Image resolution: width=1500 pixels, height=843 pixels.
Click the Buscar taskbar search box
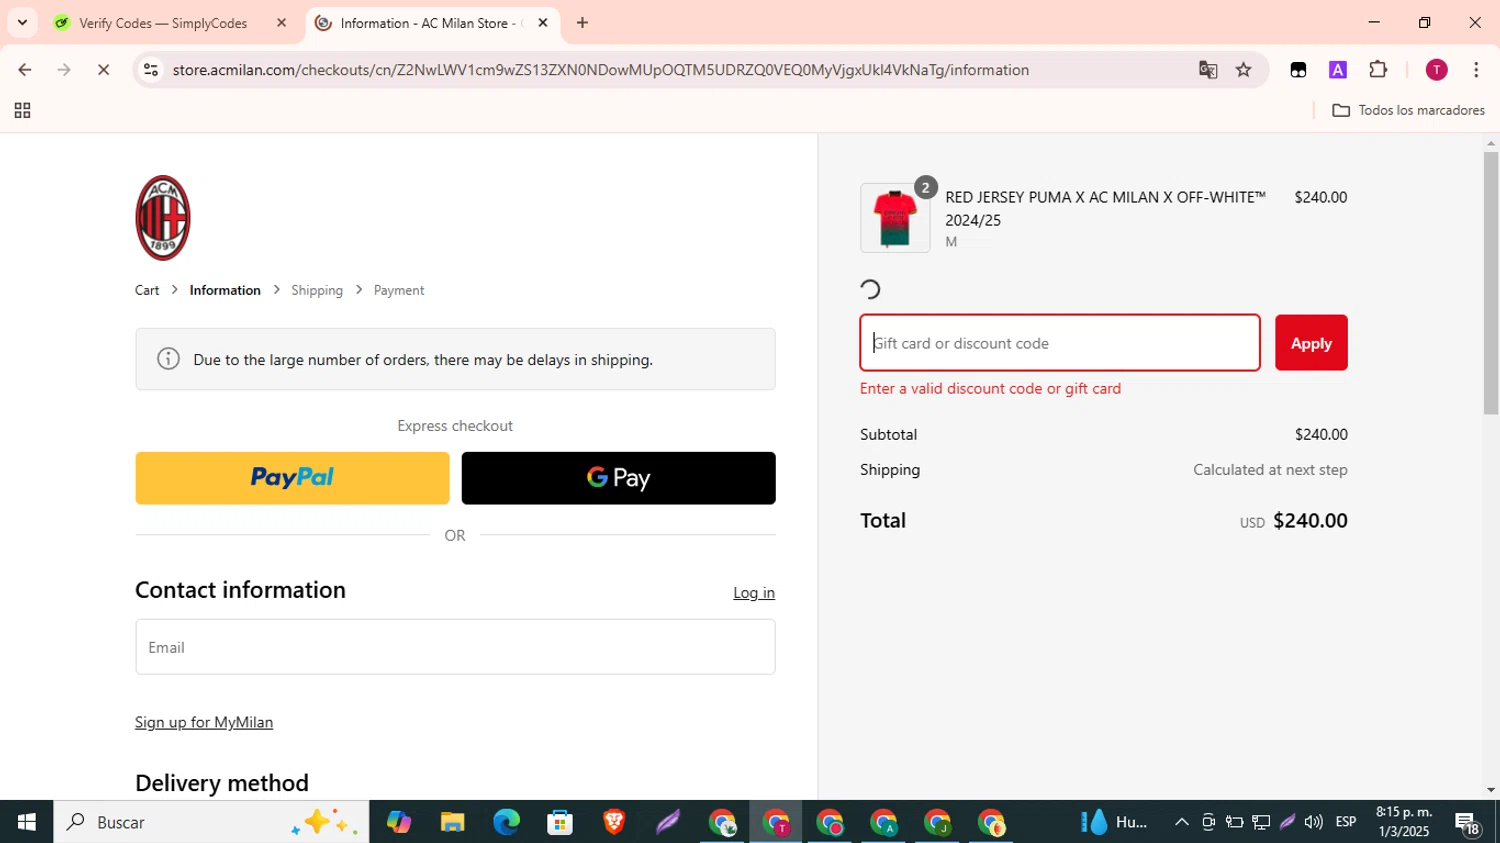point(211,822)
